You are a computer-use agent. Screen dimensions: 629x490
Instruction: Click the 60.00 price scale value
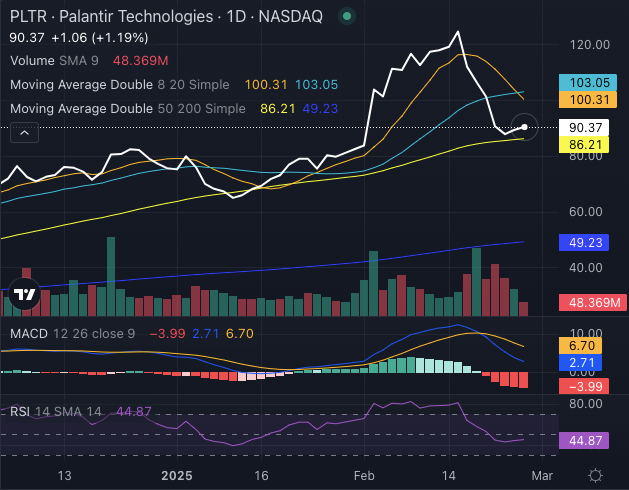pos(586,211)
